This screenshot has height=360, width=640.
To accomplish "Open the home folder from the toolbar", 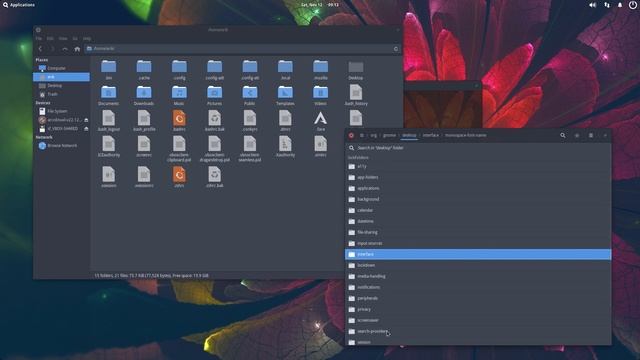I will (x=77, y=49).
